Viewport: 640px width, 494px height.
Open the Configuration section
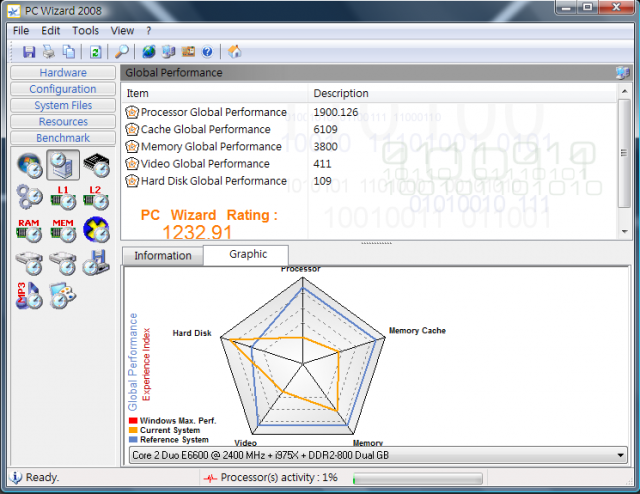tap(63, 89)
